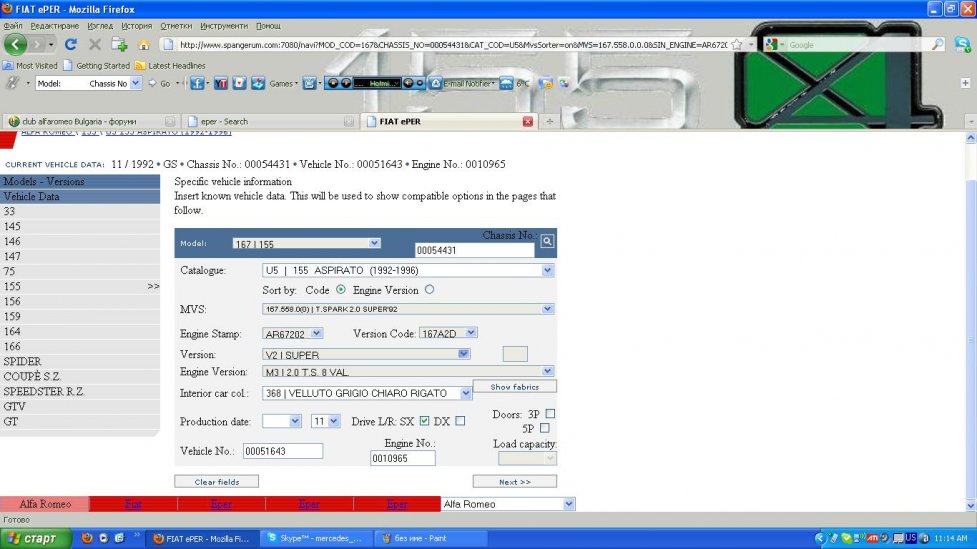Open Skype from the Windows taskbar
Screen dimensions: 977x549
coord(314,538)
